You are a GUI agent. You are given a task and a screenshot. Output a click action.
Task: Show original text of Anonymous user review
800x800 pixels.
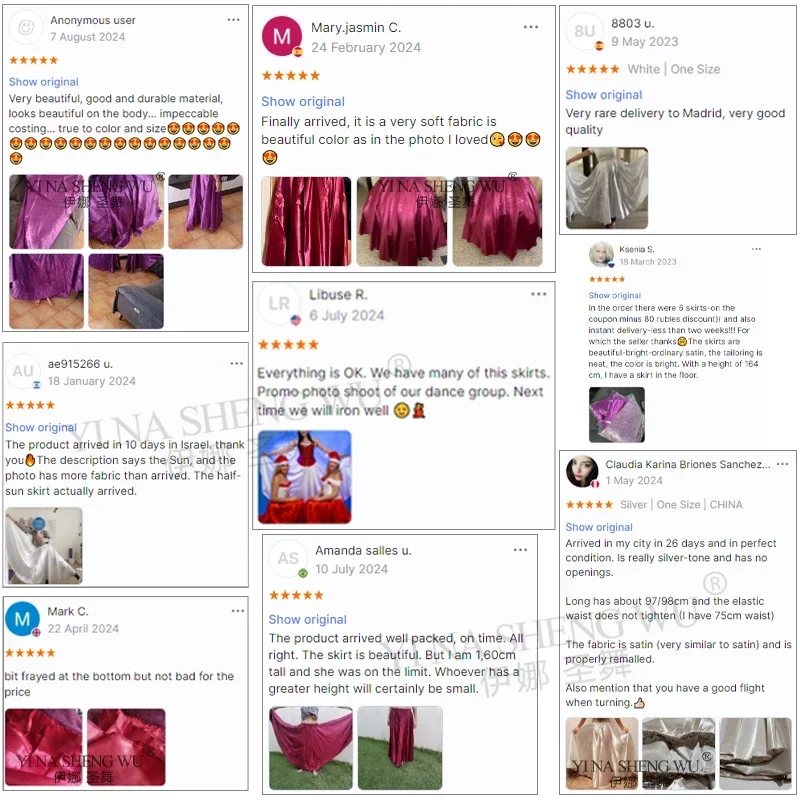[x=44, y=82]
